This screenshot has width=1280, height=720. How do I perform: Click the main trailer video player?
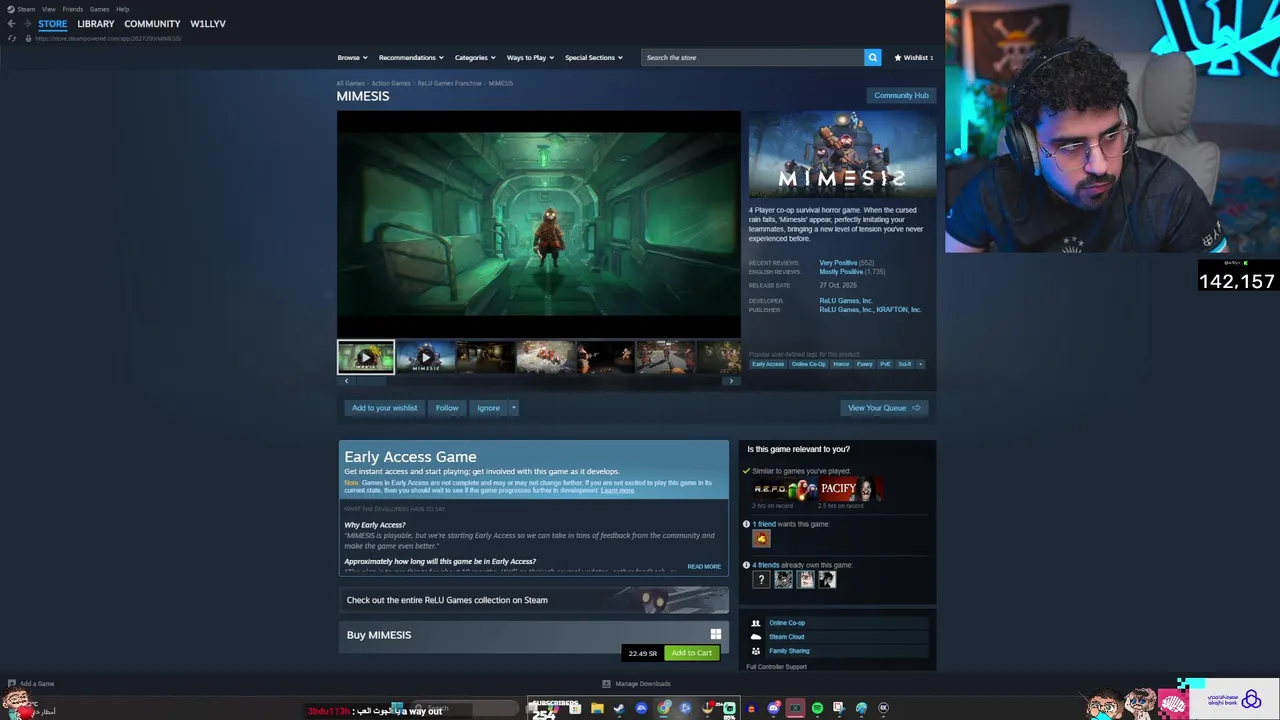tap(539, 225)
